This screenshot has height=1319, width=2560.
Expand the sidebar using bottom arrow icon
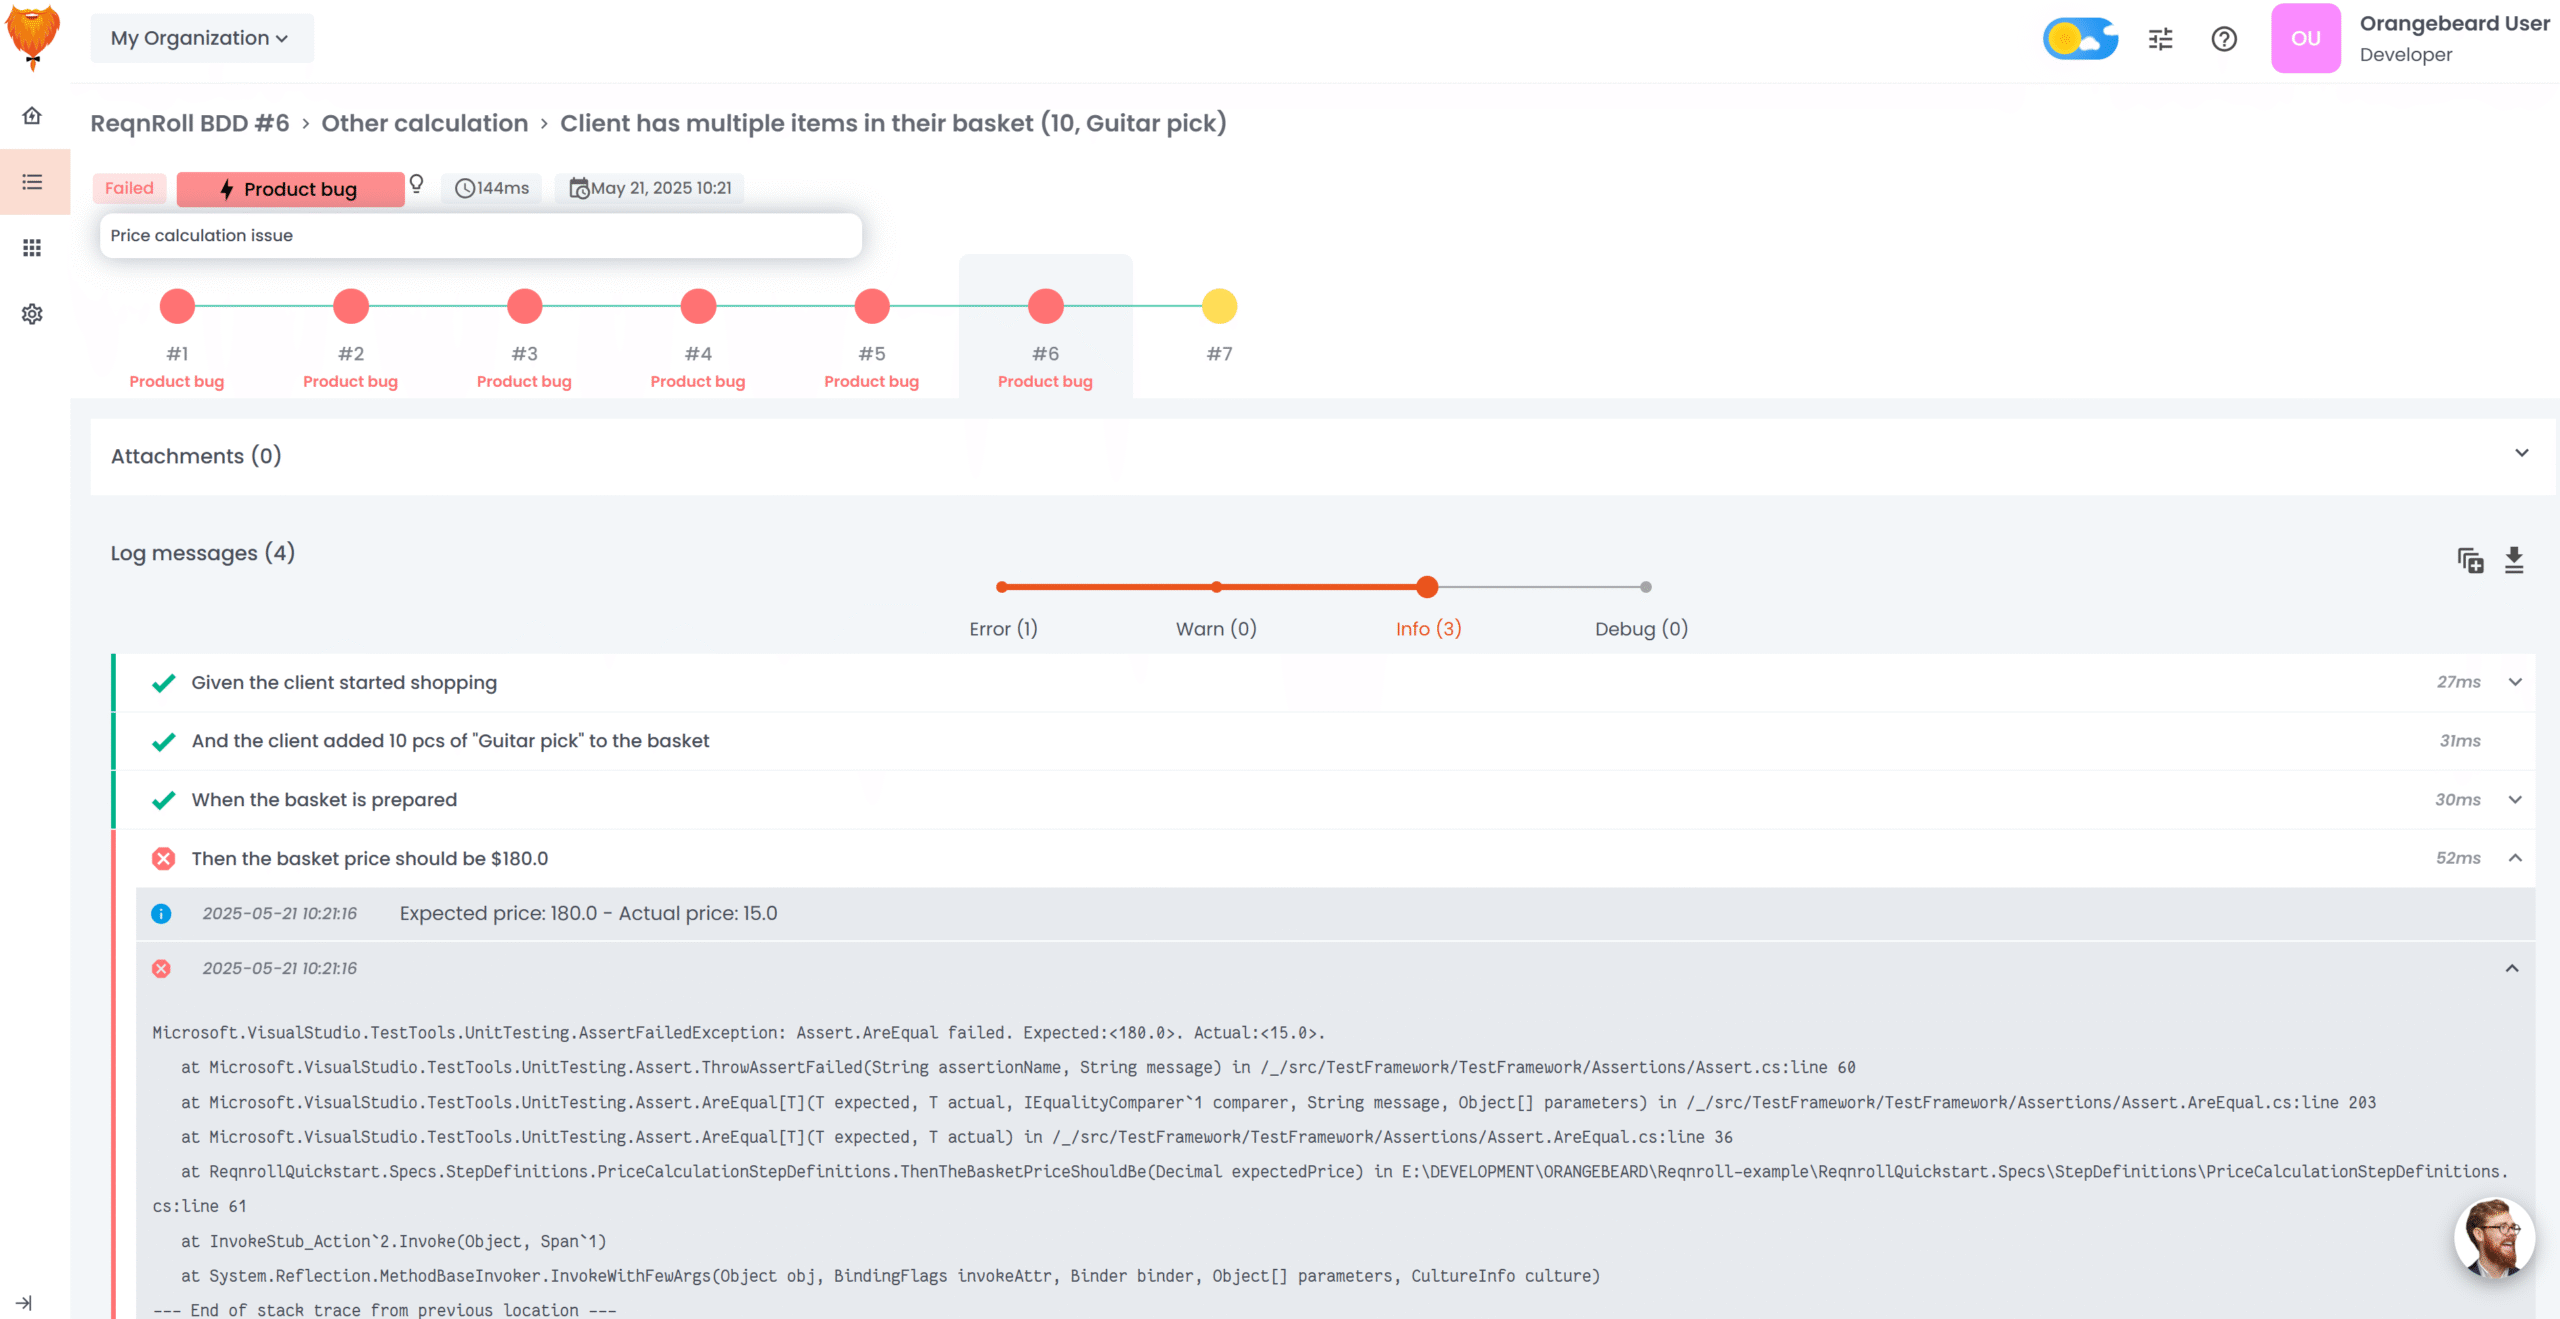click(24, 1303)
